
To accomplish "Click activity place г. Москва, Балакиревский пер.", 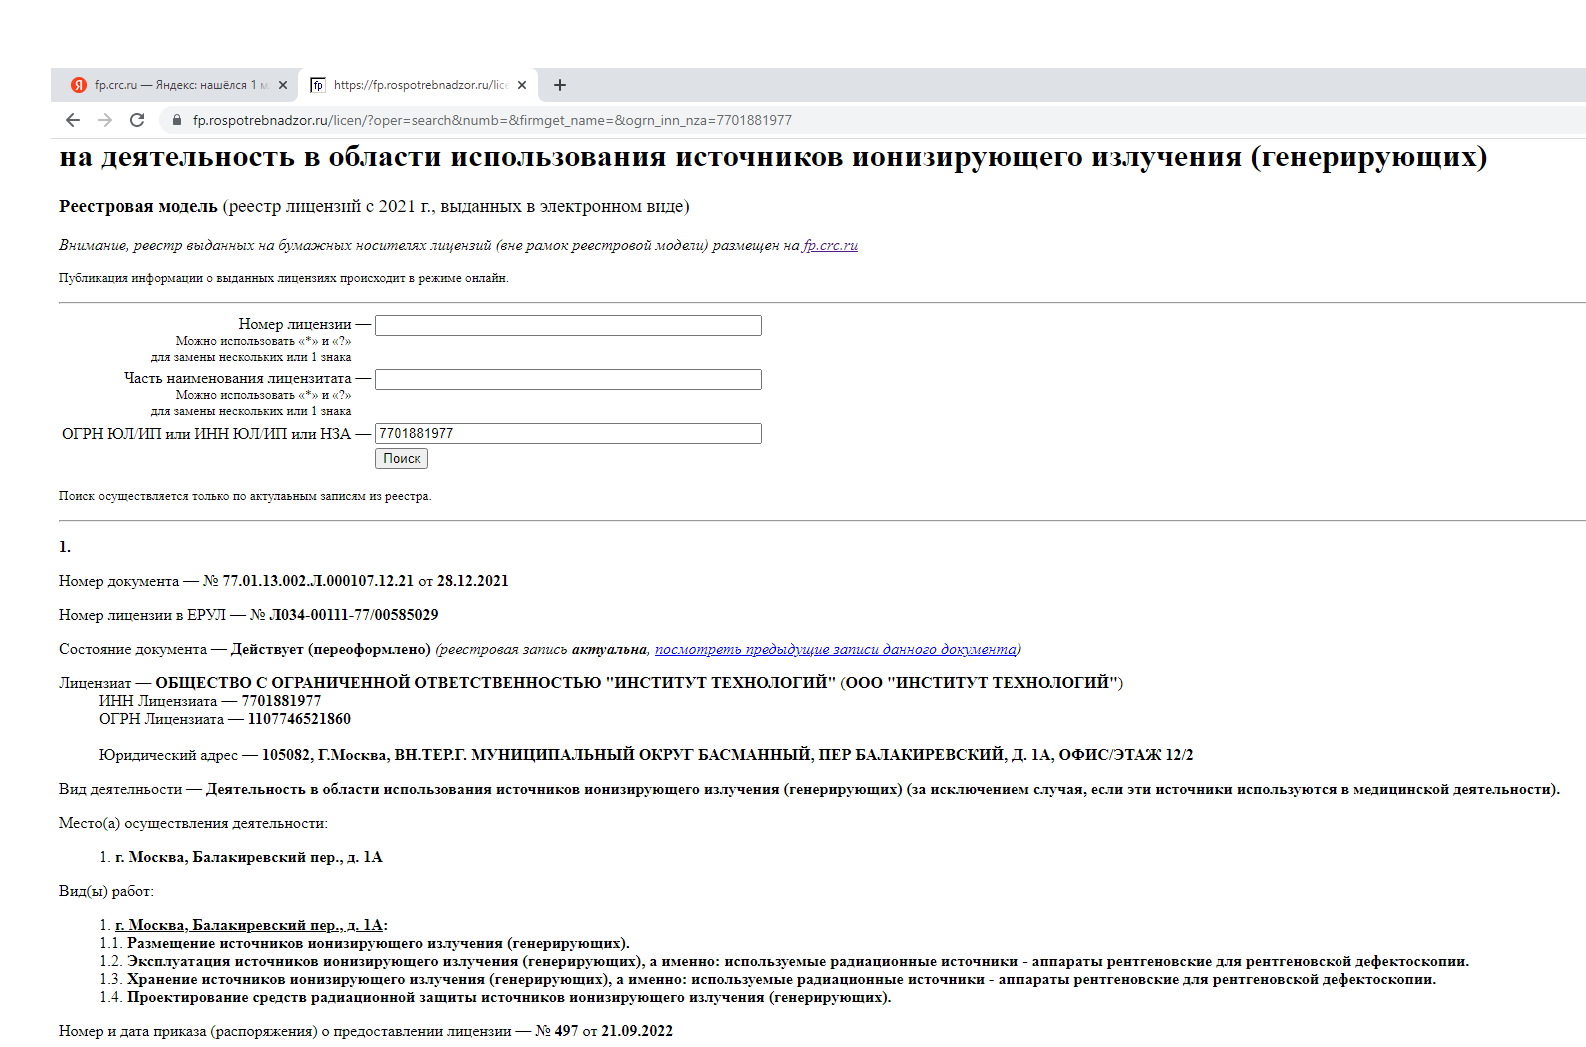I will [x=248, y=857].
